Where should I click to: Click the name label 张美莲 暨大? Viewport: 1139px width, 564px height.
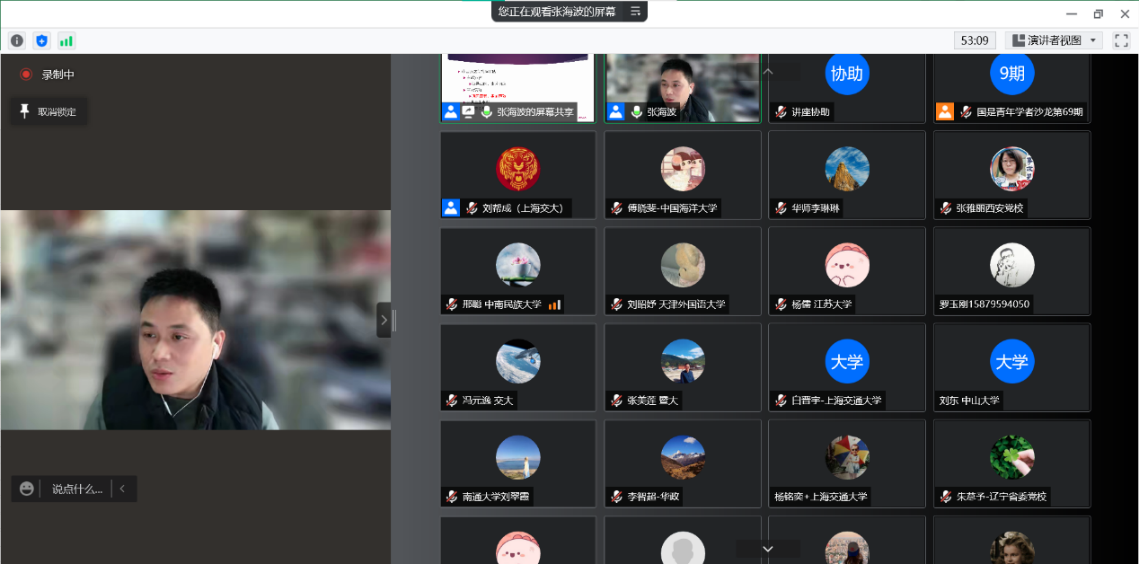[653, 400]
